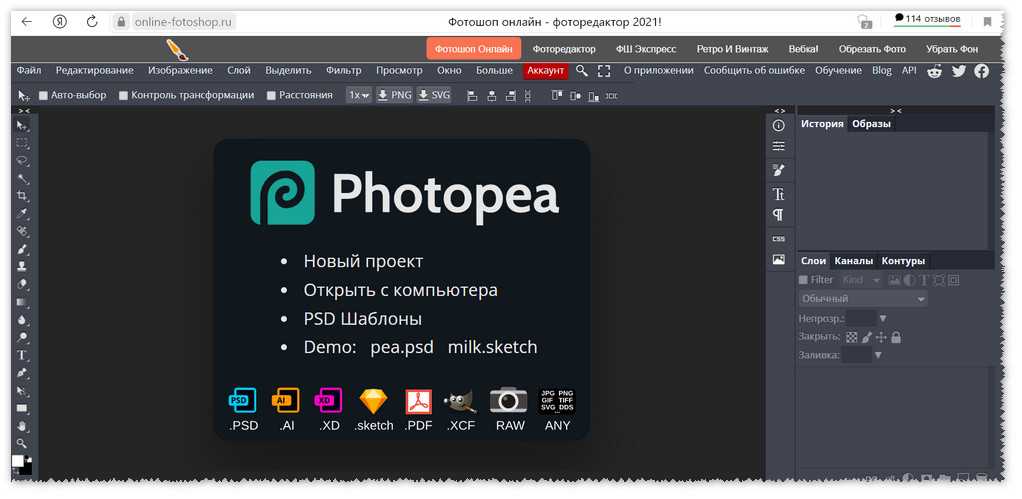The height and width of the screenshot is (499, 1022).
Task: Expand the Обычный blend mode dropdown
Action: click(863, 299)
